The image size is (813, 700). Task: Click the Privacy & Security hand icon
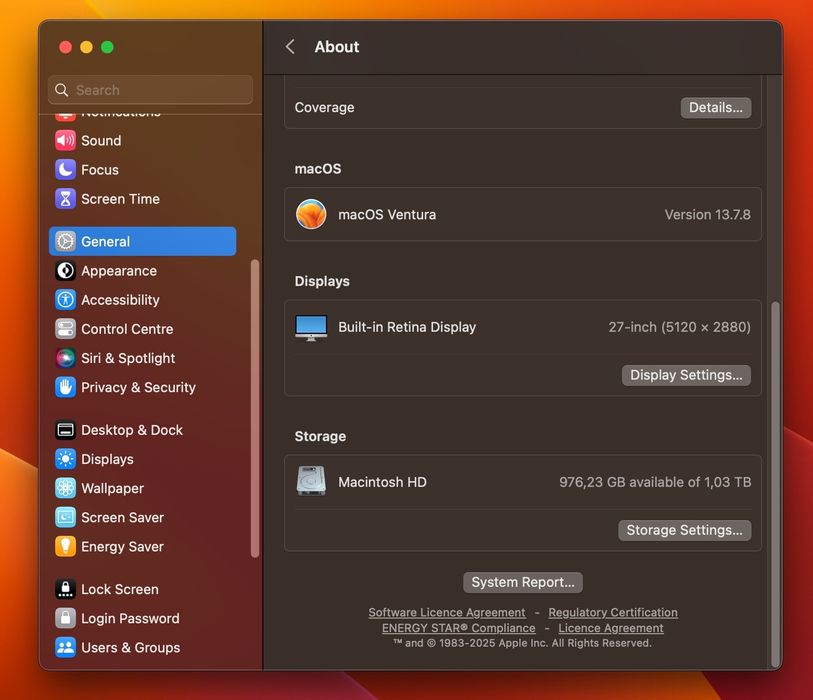coord(65,387)
